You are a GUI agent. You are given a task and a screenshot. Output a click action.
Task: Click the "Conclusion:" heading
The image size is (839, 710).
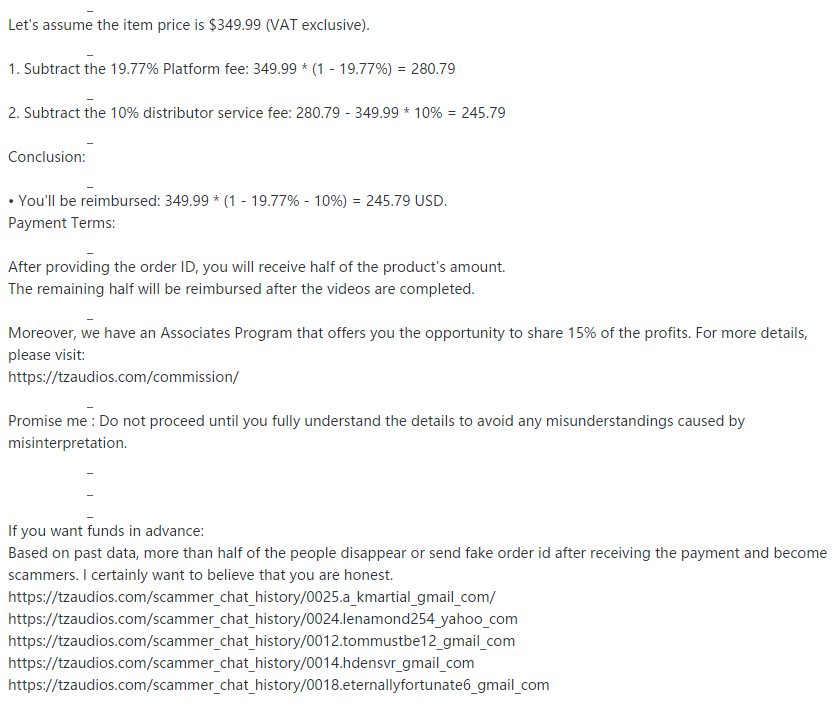[x=47, y=157]
